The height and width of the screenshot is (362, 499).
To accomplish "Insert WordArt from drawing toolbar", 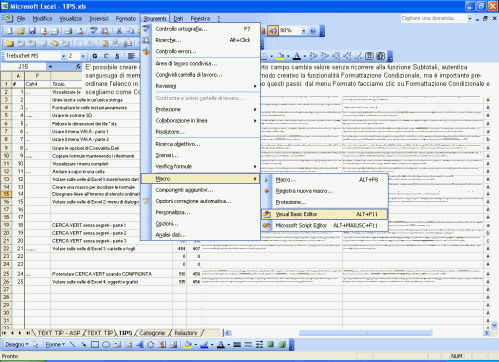I will (x=140, y=344).
